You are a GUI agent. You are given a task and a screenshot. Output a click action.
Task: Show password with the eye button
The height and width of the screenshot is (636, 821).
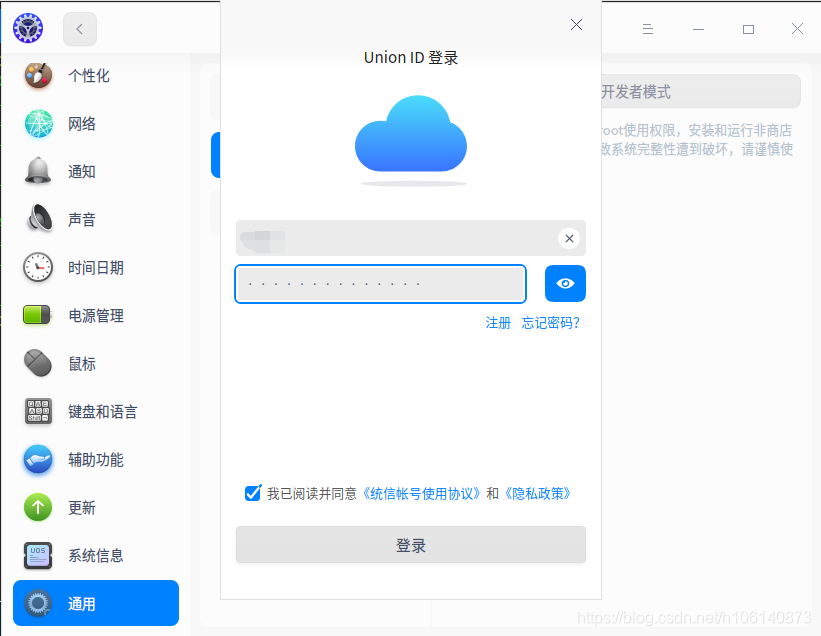pyautogui.click(x=565, y=284)
